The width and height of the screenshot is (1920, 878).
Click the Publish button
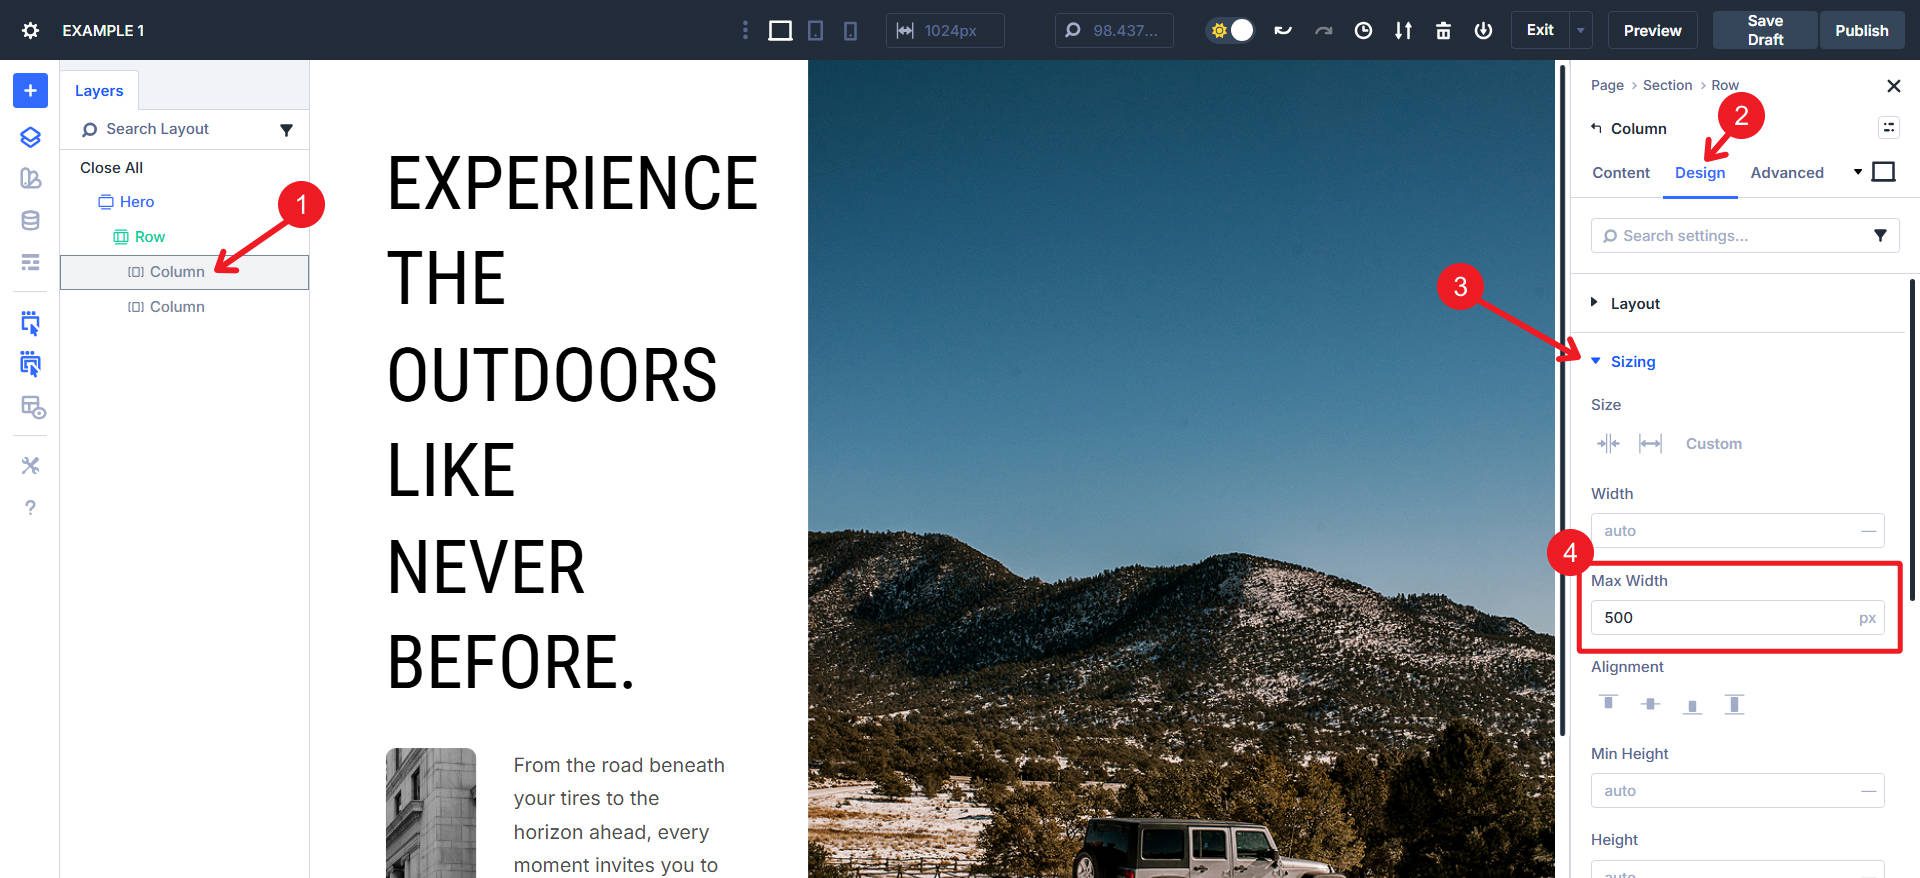tap(1861, 31)
